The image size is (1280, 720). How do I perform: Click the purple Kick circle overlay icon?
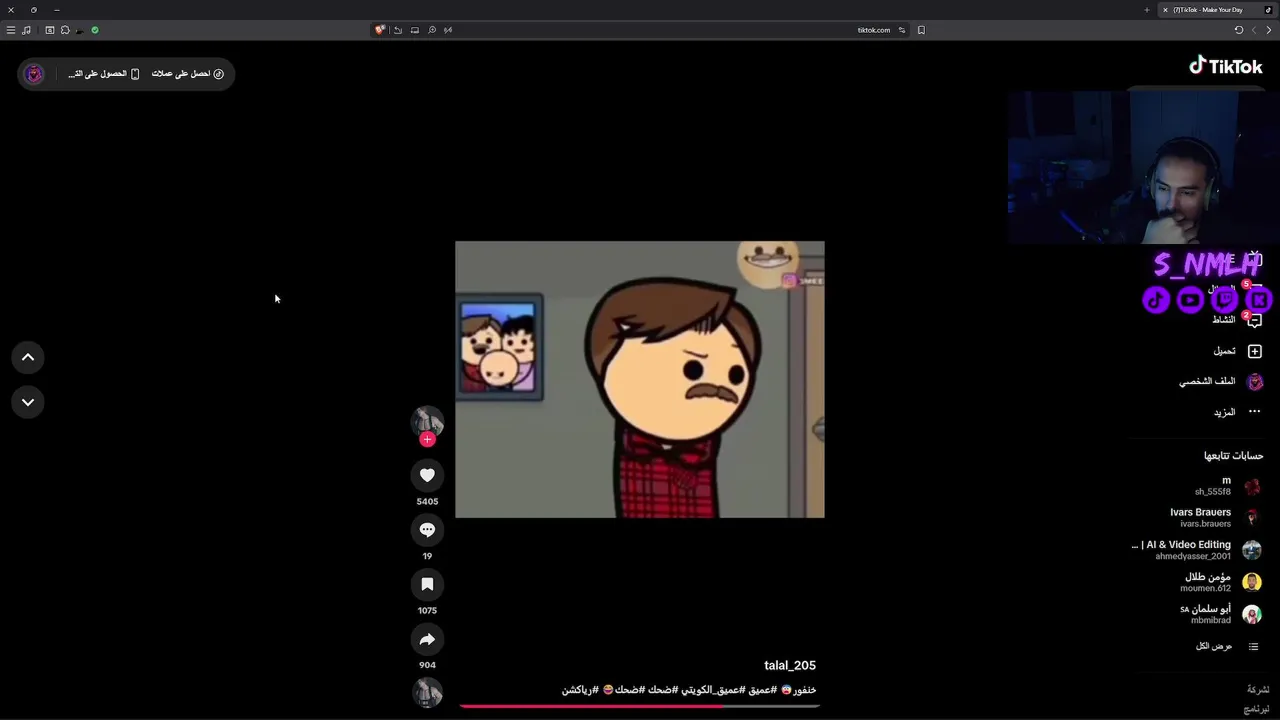[1258, 299]
